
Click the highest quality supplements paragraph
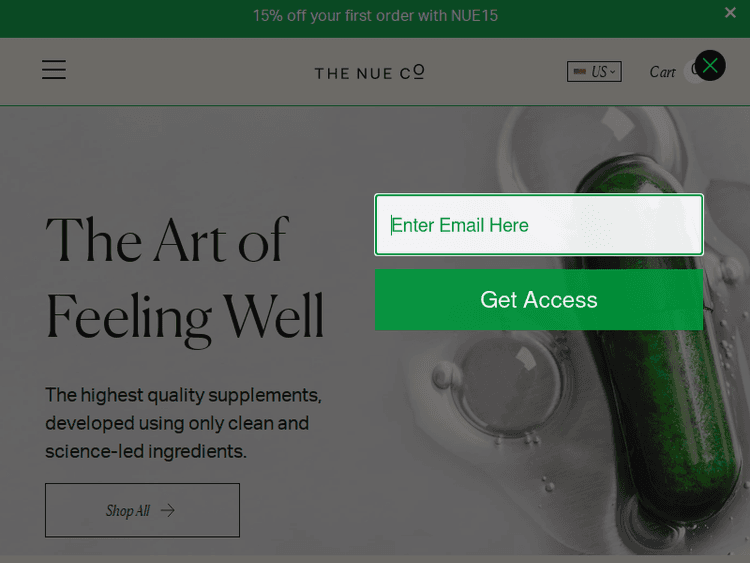coord(183,423)
